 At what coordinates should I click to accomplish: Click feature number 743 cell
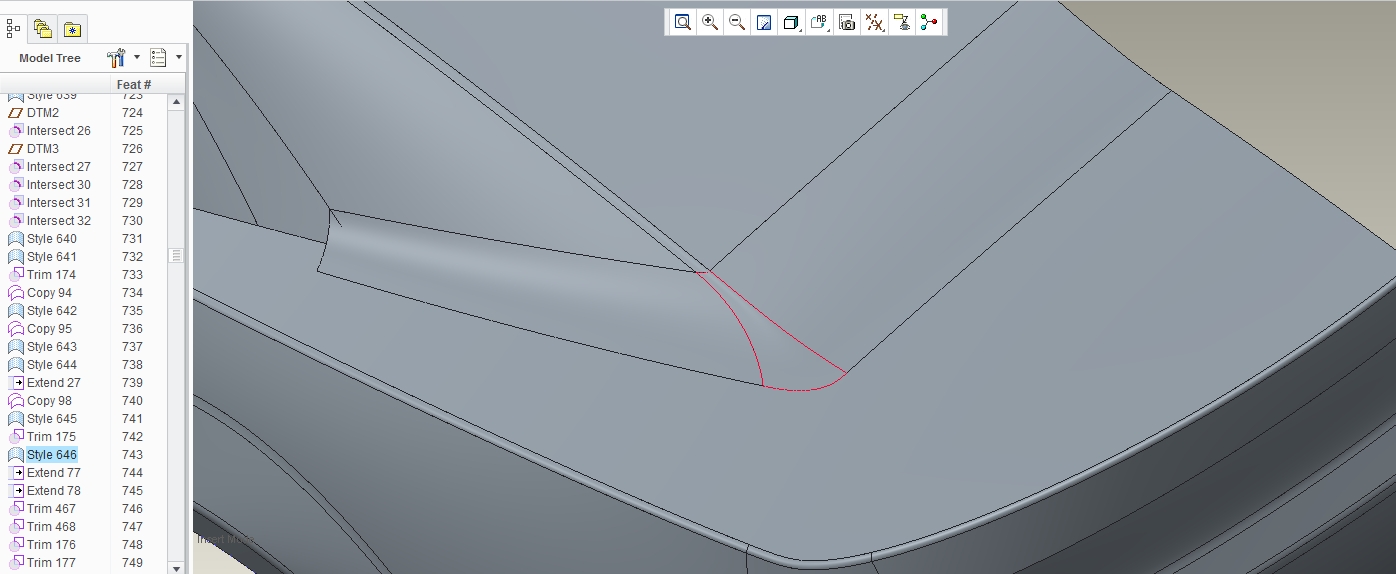pos(132,455)
